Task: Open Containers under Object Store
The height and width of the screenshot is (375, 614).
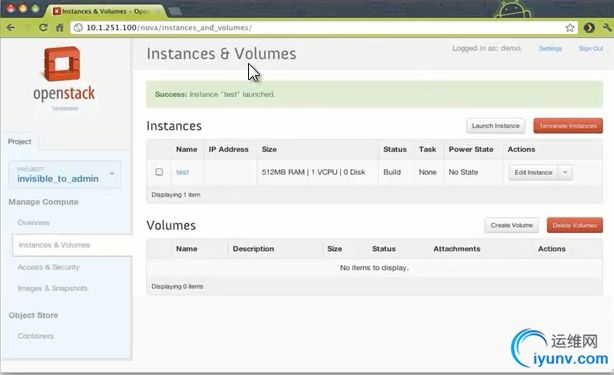Action: click(x=36, y=336)
